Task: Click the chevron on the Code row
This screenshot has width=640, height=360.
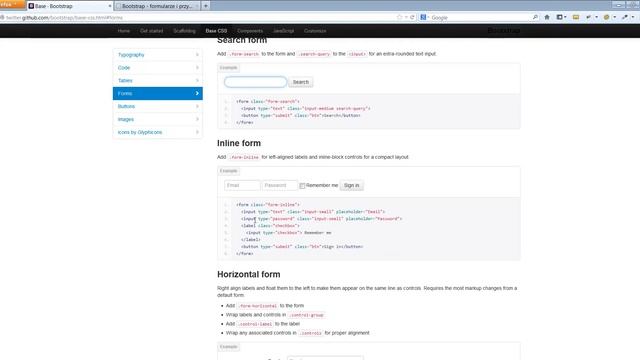Action: [197, 67]
